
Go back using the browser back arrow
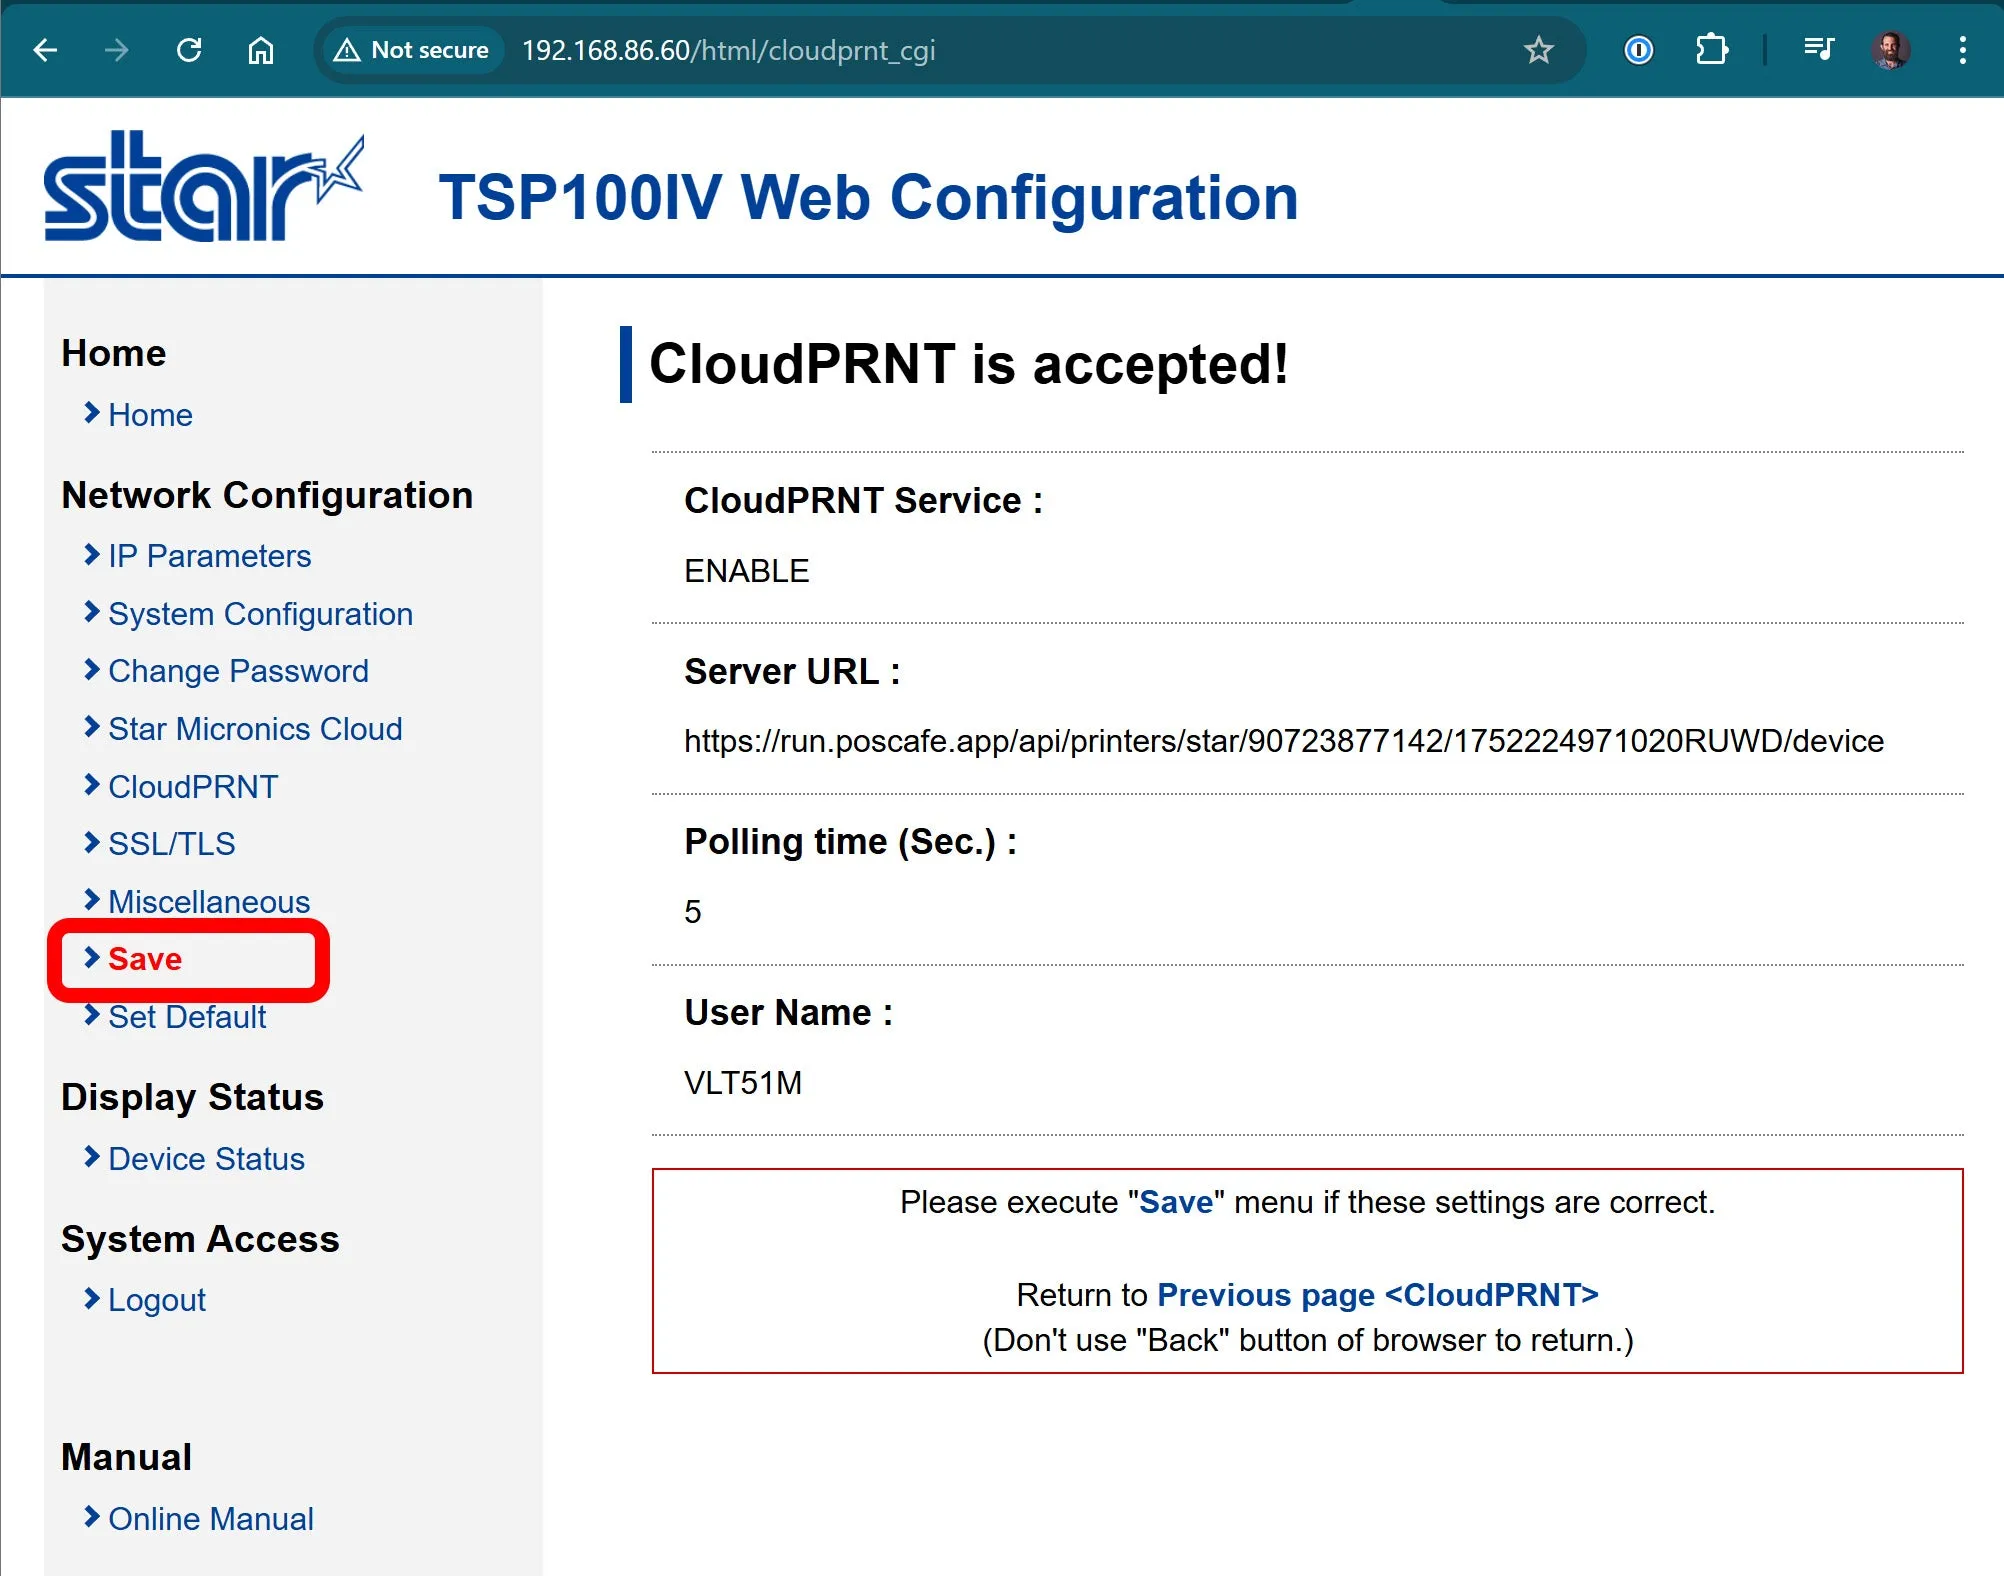click(45, 50)
